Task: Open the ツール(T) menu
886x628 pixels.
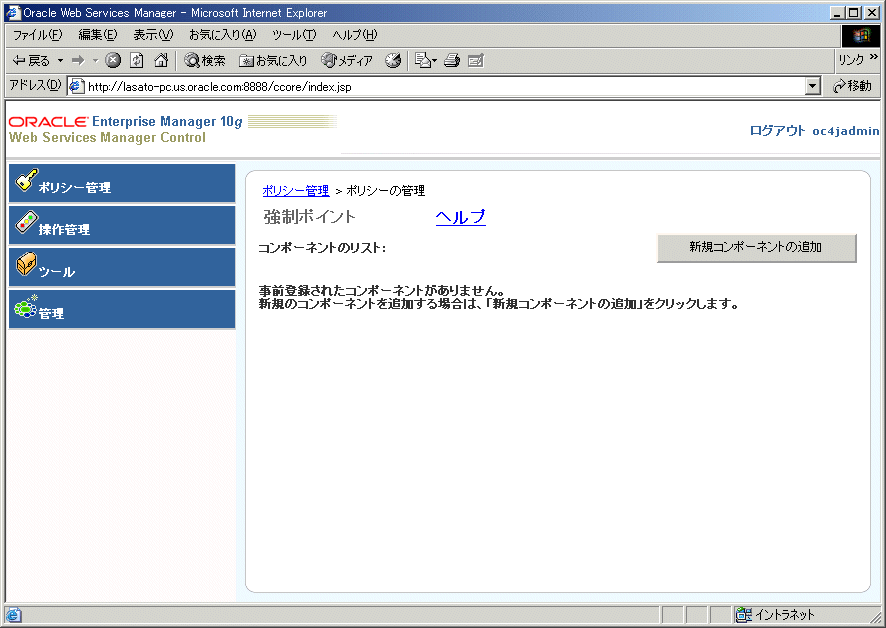Action: click(x=294, y=35)
